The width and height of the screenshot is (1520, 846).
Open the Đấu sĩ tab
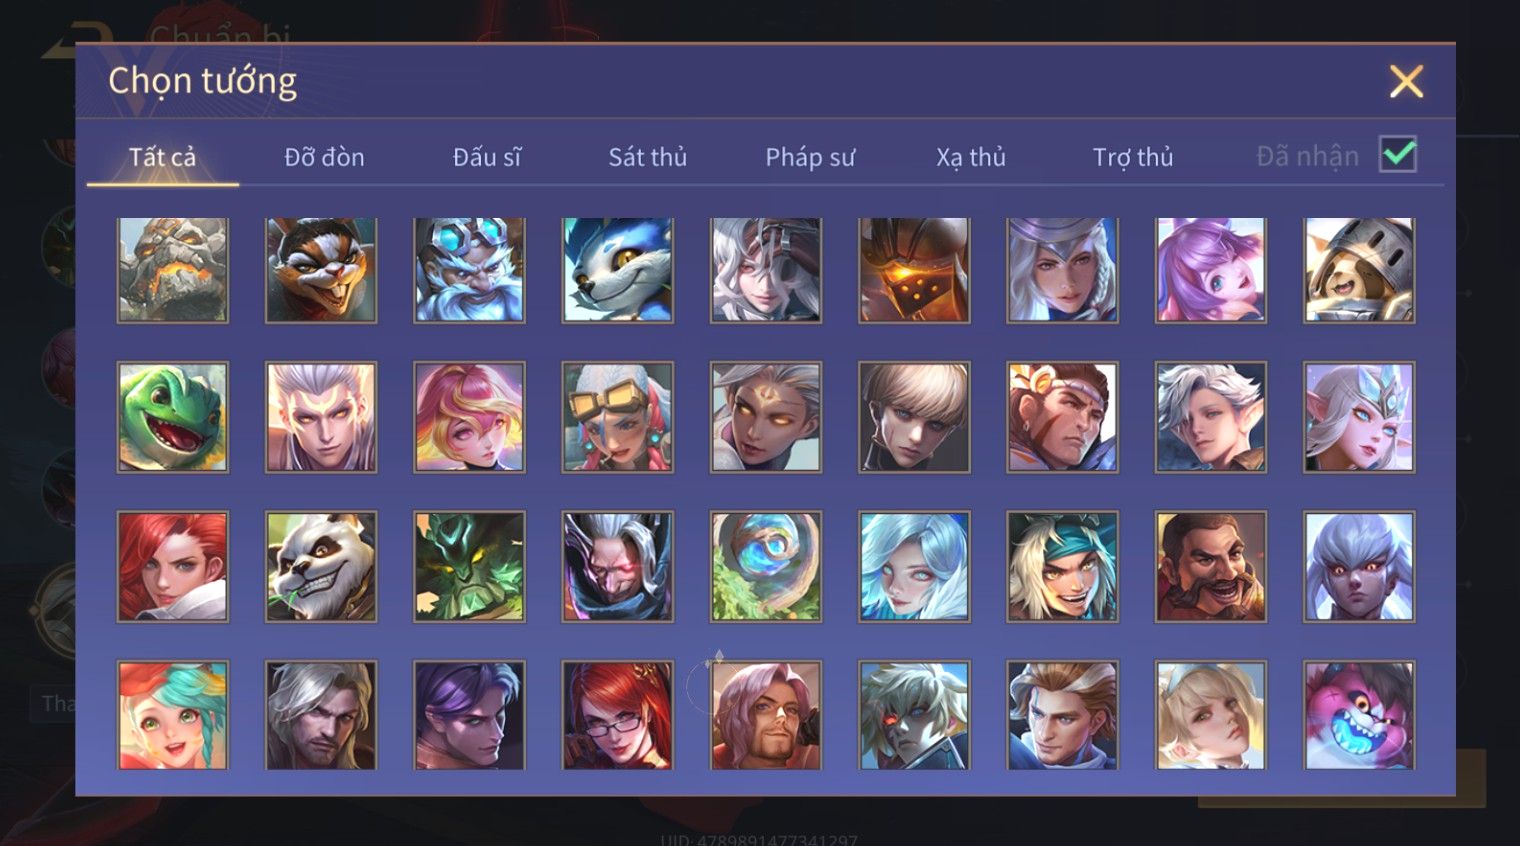[487, 157]
